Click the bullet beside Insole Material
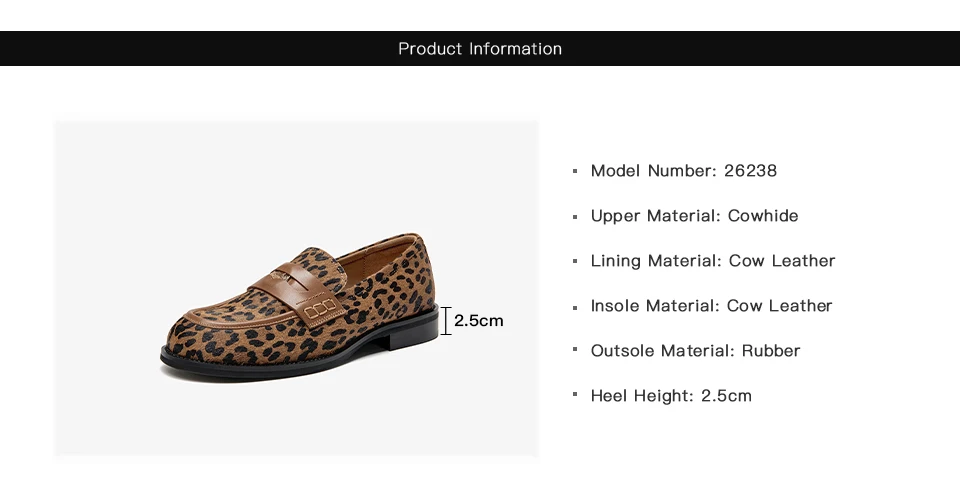Viewport: 960px width, 495px height. point(575,307)
